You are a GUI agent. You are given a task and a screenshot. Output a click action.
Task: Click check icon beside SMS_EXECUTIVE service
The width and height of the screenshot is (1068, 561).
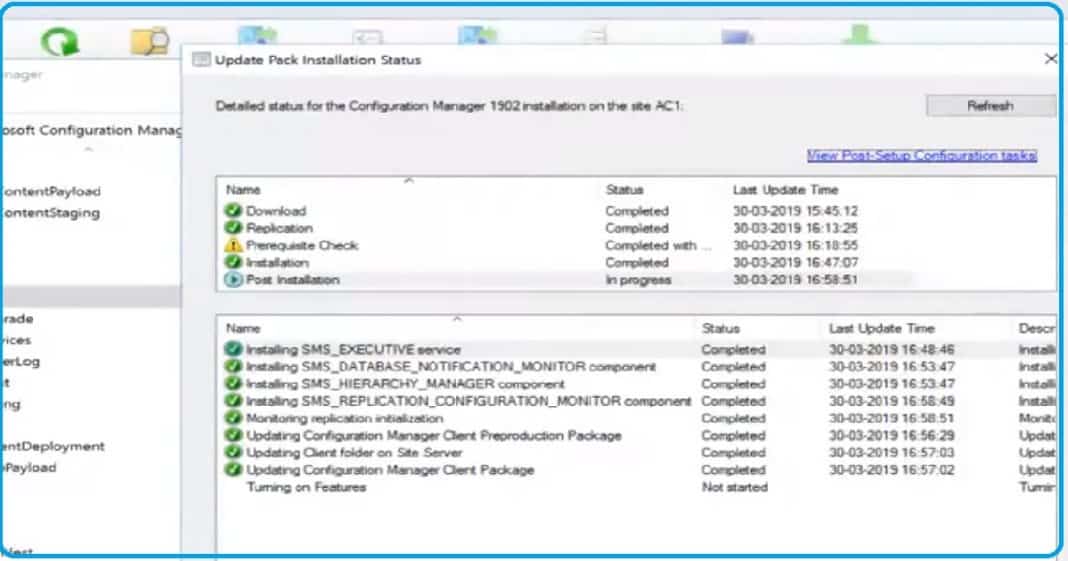tap(233, 349)
